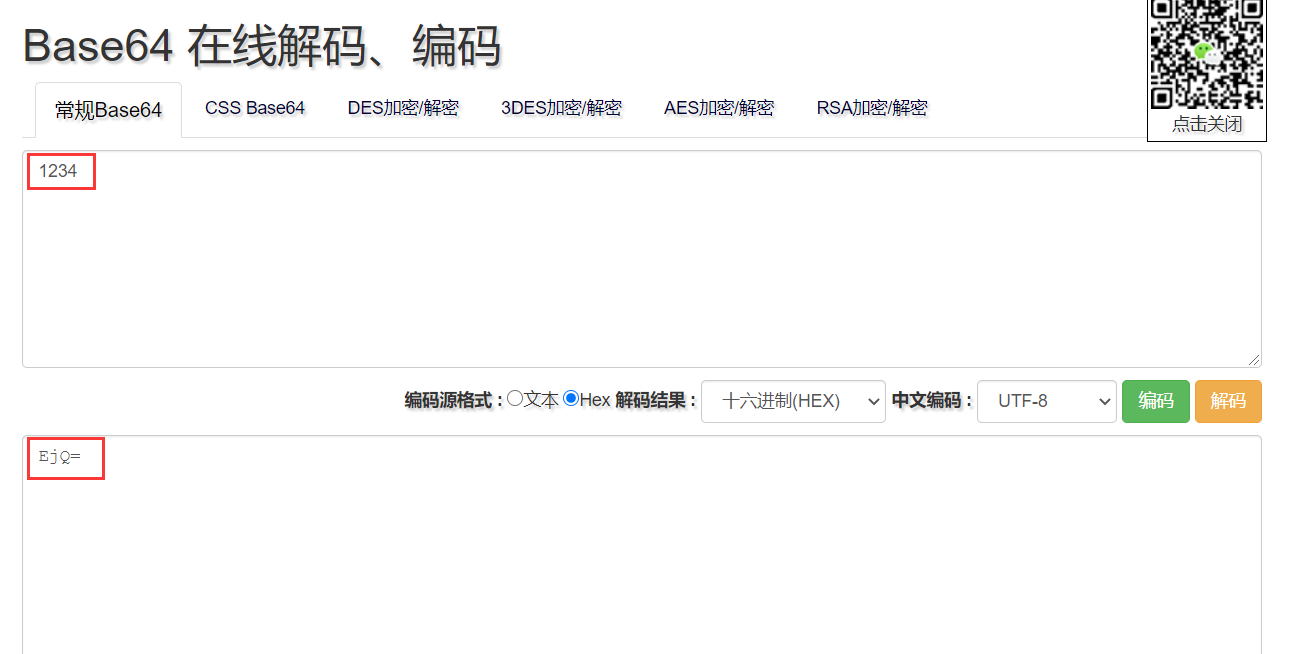Click the output box showing EjQ=
The image size is (1299, 654).
pos(640,545)
